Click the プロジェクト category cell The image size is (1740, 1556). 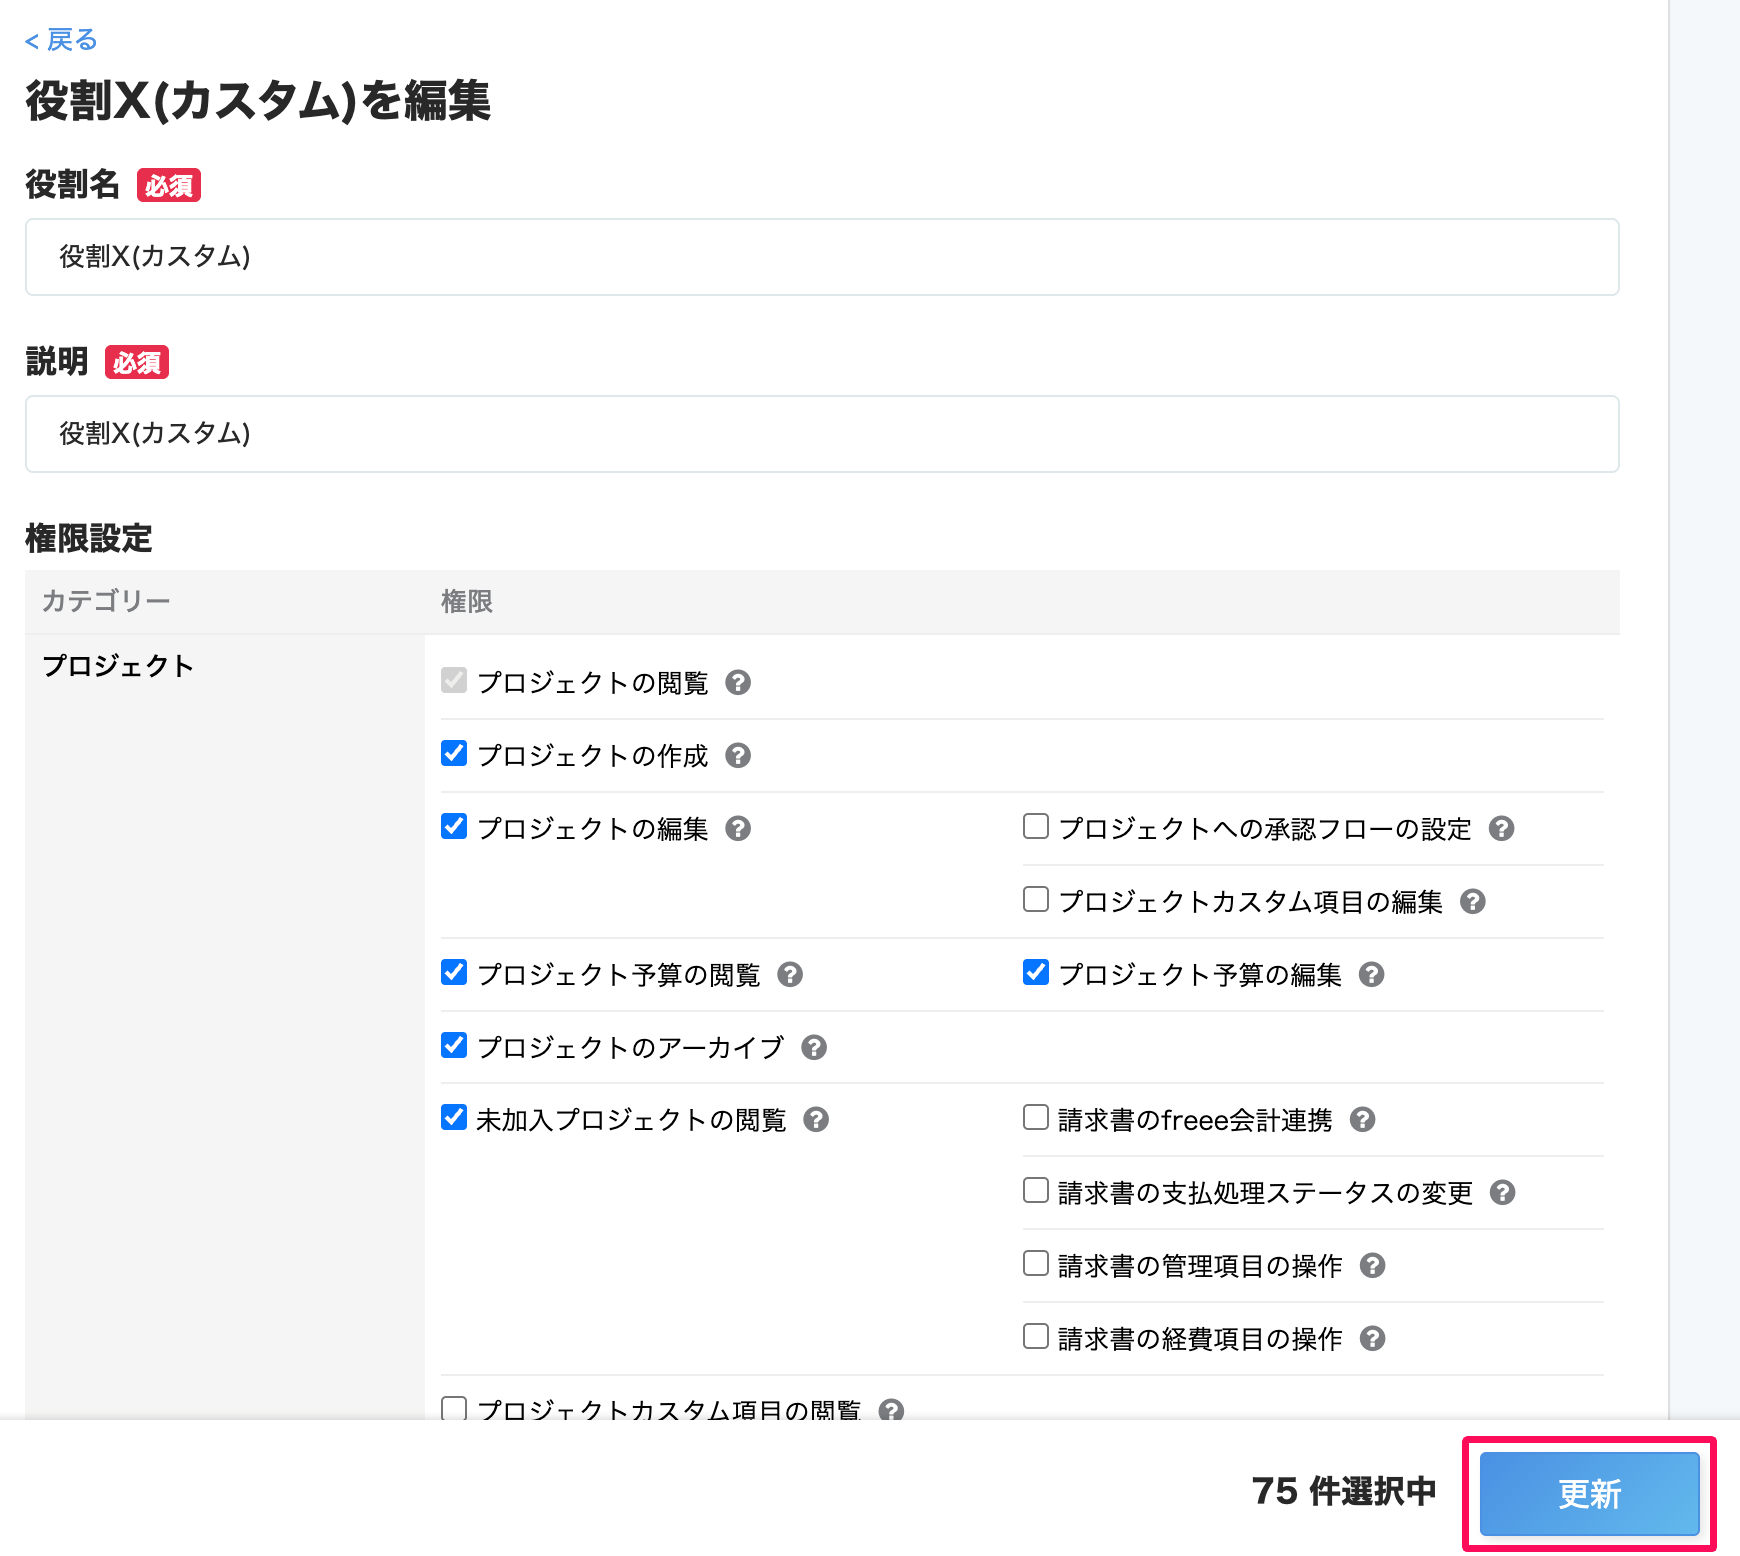[x=225, y=1027]
